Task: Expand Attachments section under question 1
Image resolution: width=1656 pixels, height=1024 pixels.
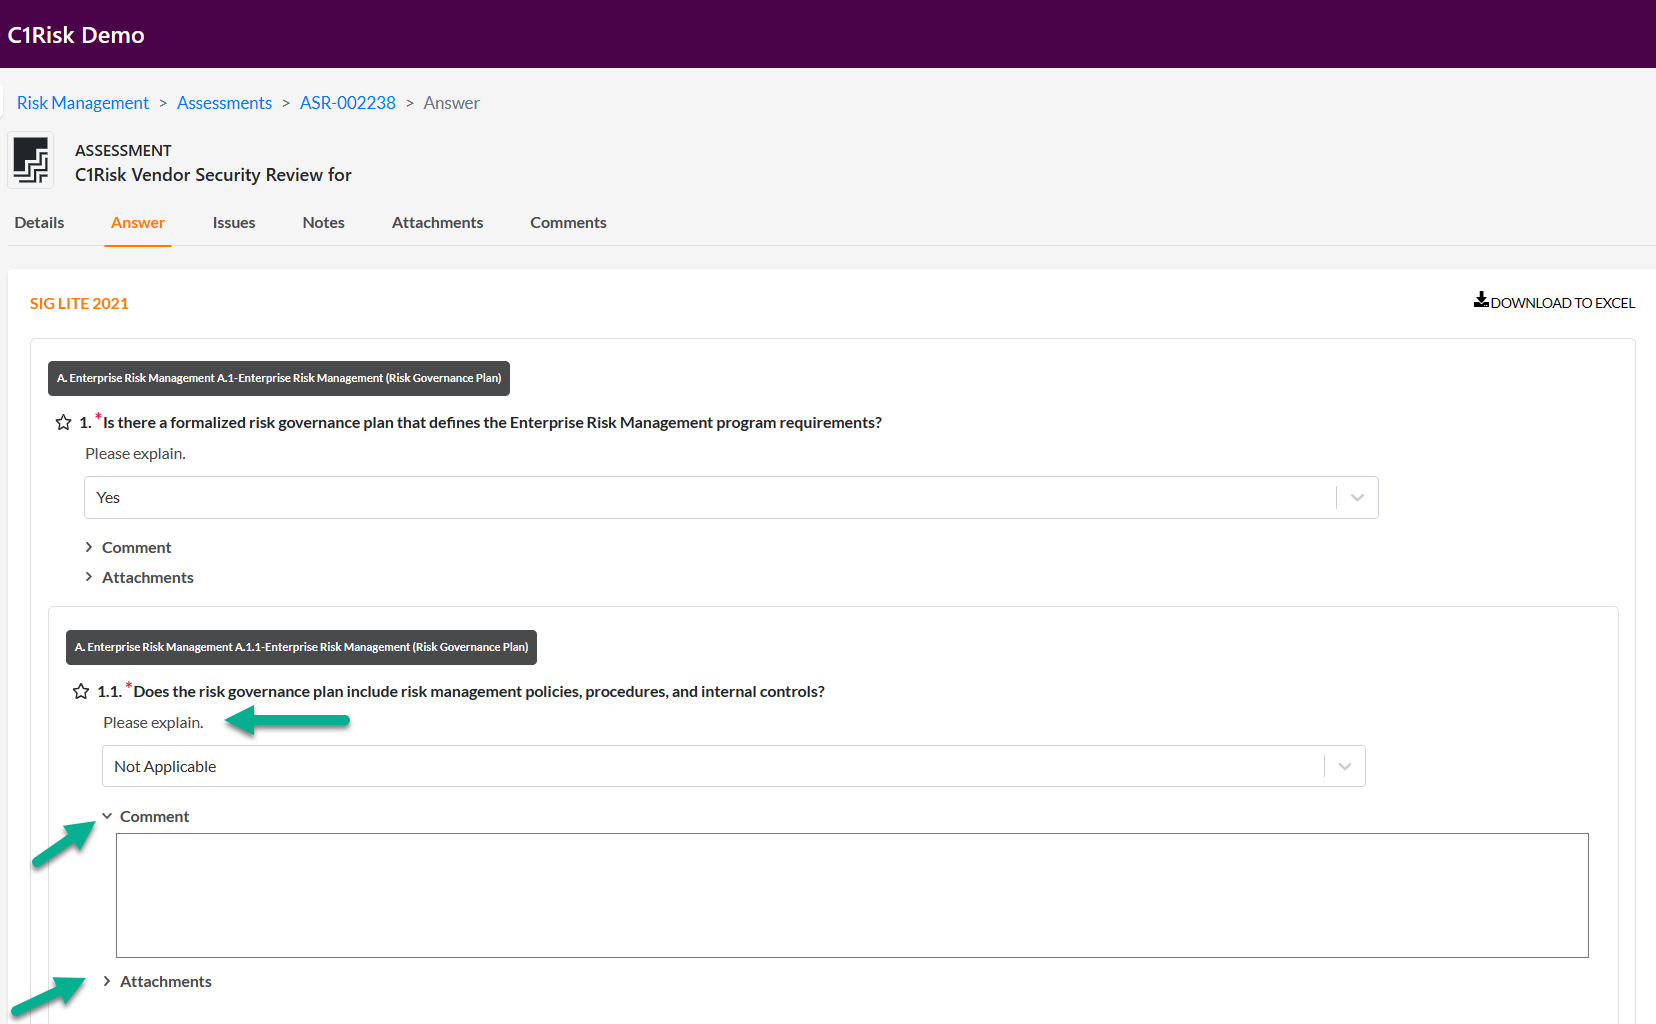Action: pyautogui.click(x=139, y=578)
